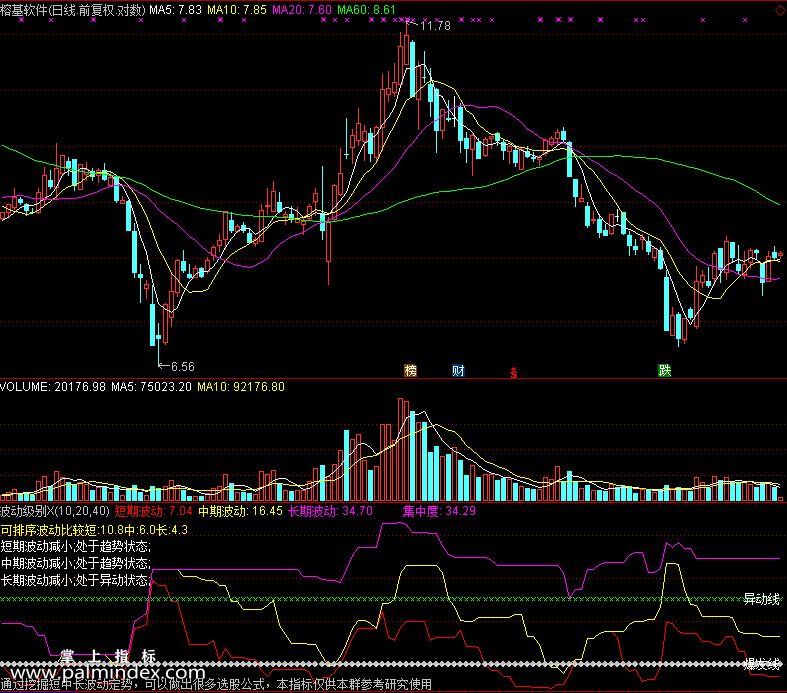Click the brown 榜 event marker
Screen dimensions: 787x693
click(x=411, y=371)
